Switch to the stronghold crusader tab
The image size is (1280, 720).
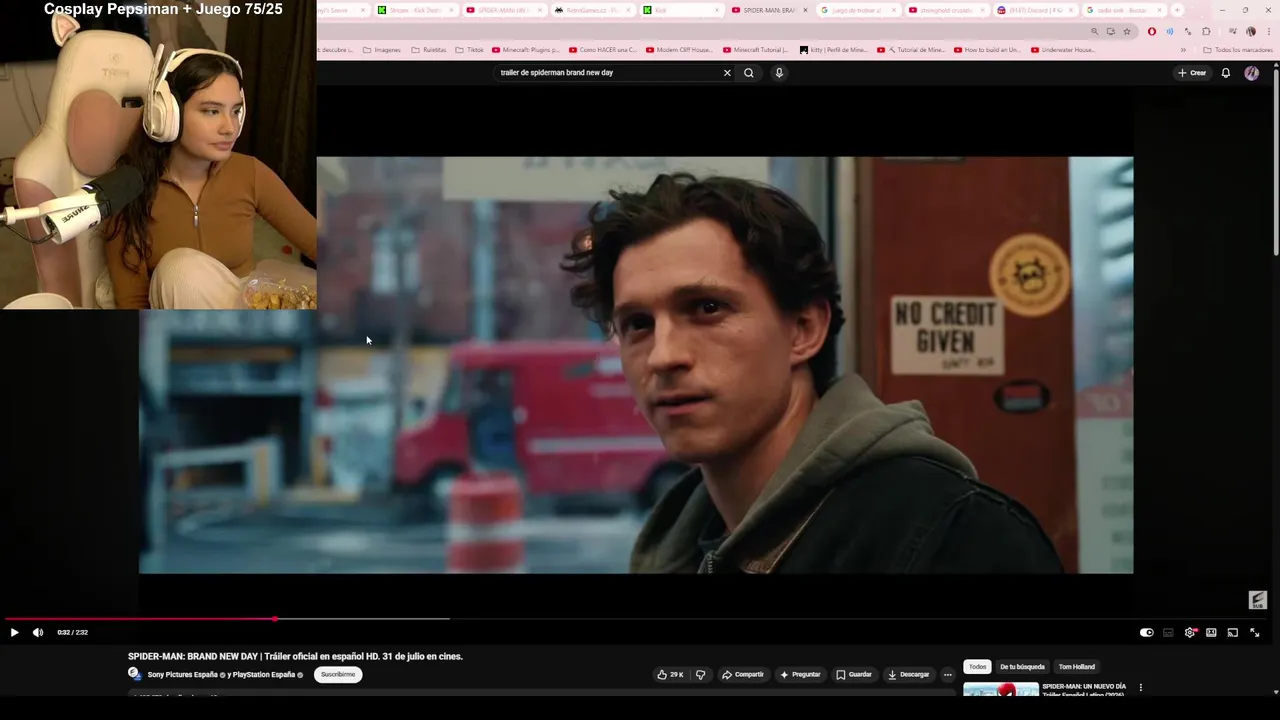click(945, 10)
